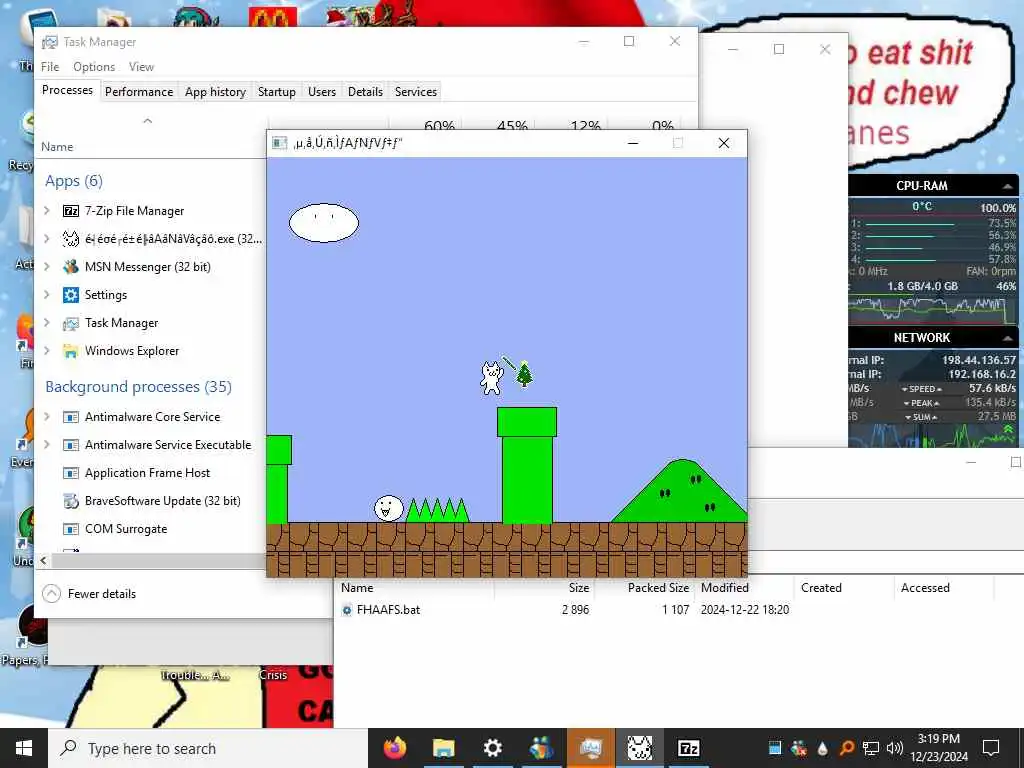Open the File menu in Task Manager
Screen dimensions: 1024x768
pos(50,67)
